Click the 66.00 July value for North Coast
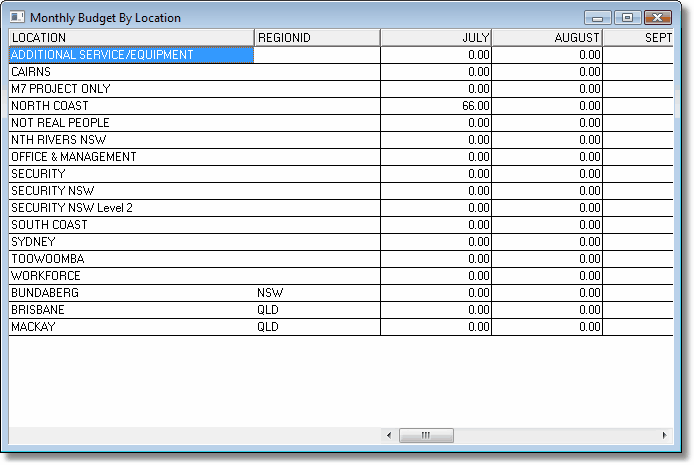Screen dimensions: 694x465 coord(436,106)
